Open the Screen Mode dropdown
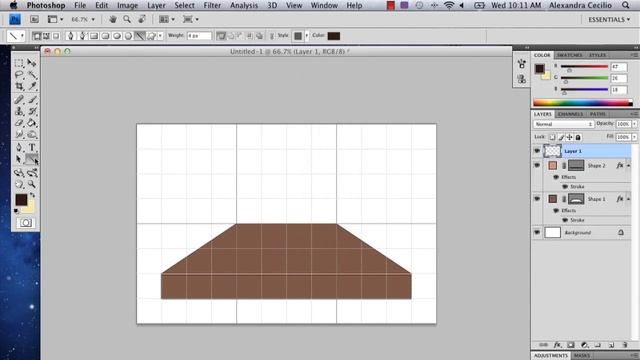 click(191, 19)
